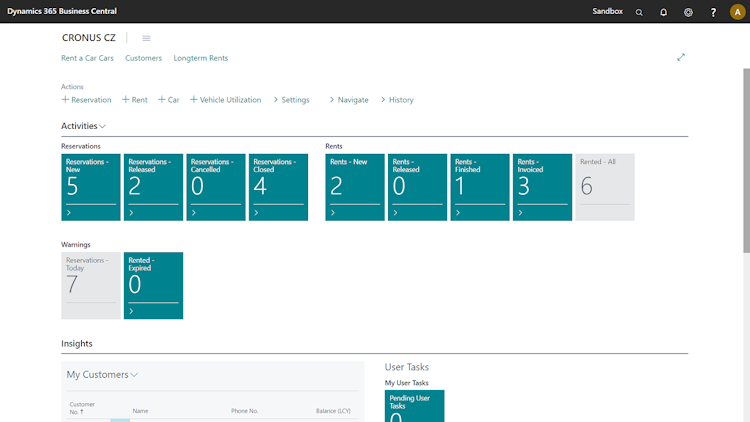Open the Rents - Finished tile

480,187
